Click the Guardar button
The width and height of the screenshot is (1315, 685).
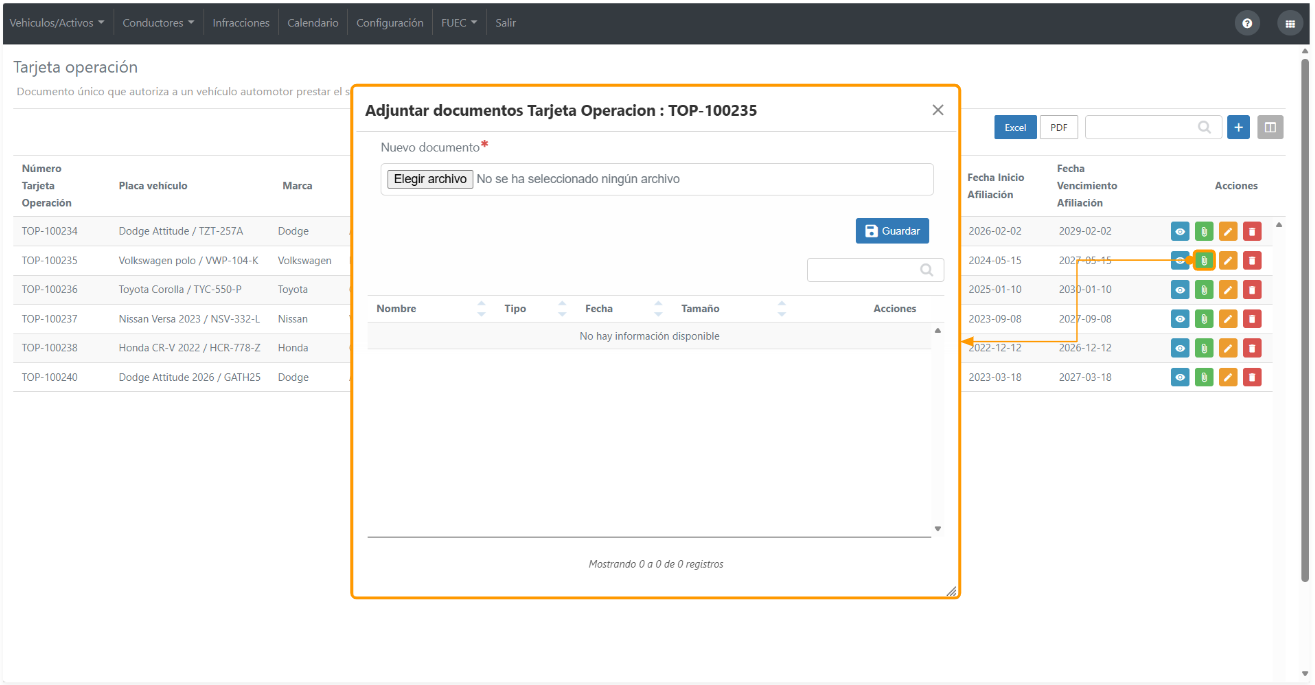(x=892, y=231)
